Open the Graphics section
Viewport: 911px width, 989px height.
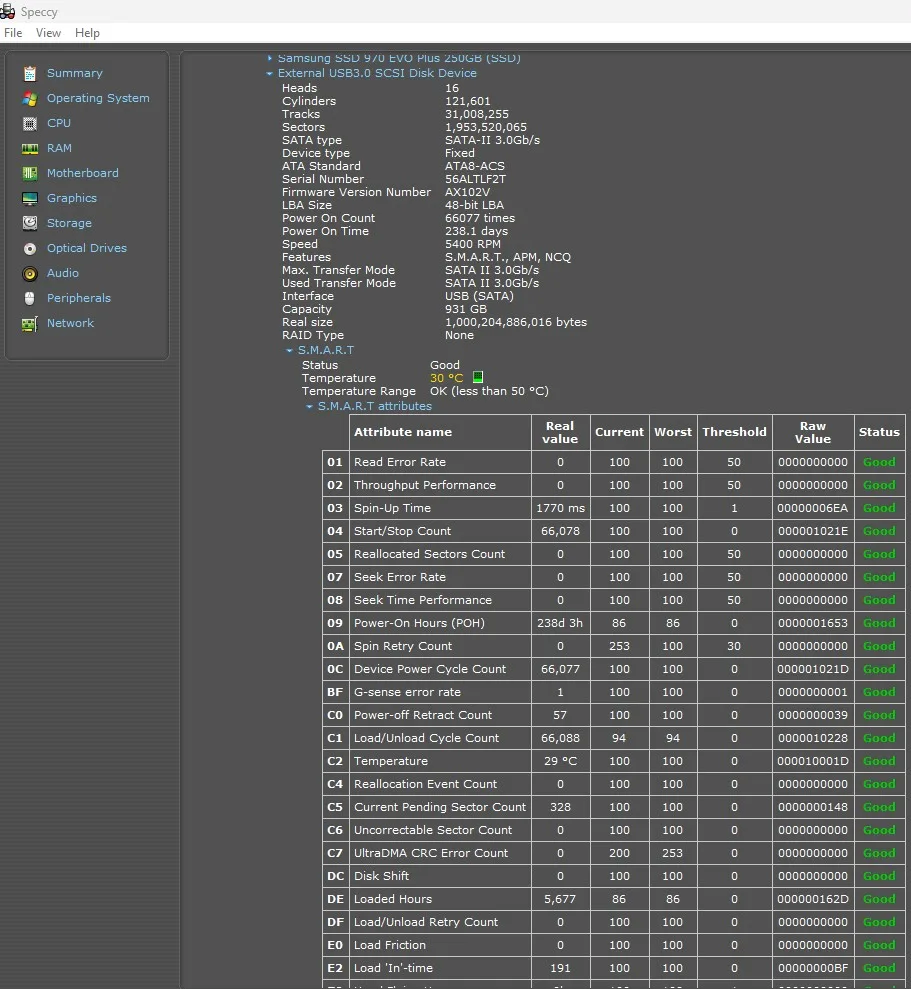point(72,198)
